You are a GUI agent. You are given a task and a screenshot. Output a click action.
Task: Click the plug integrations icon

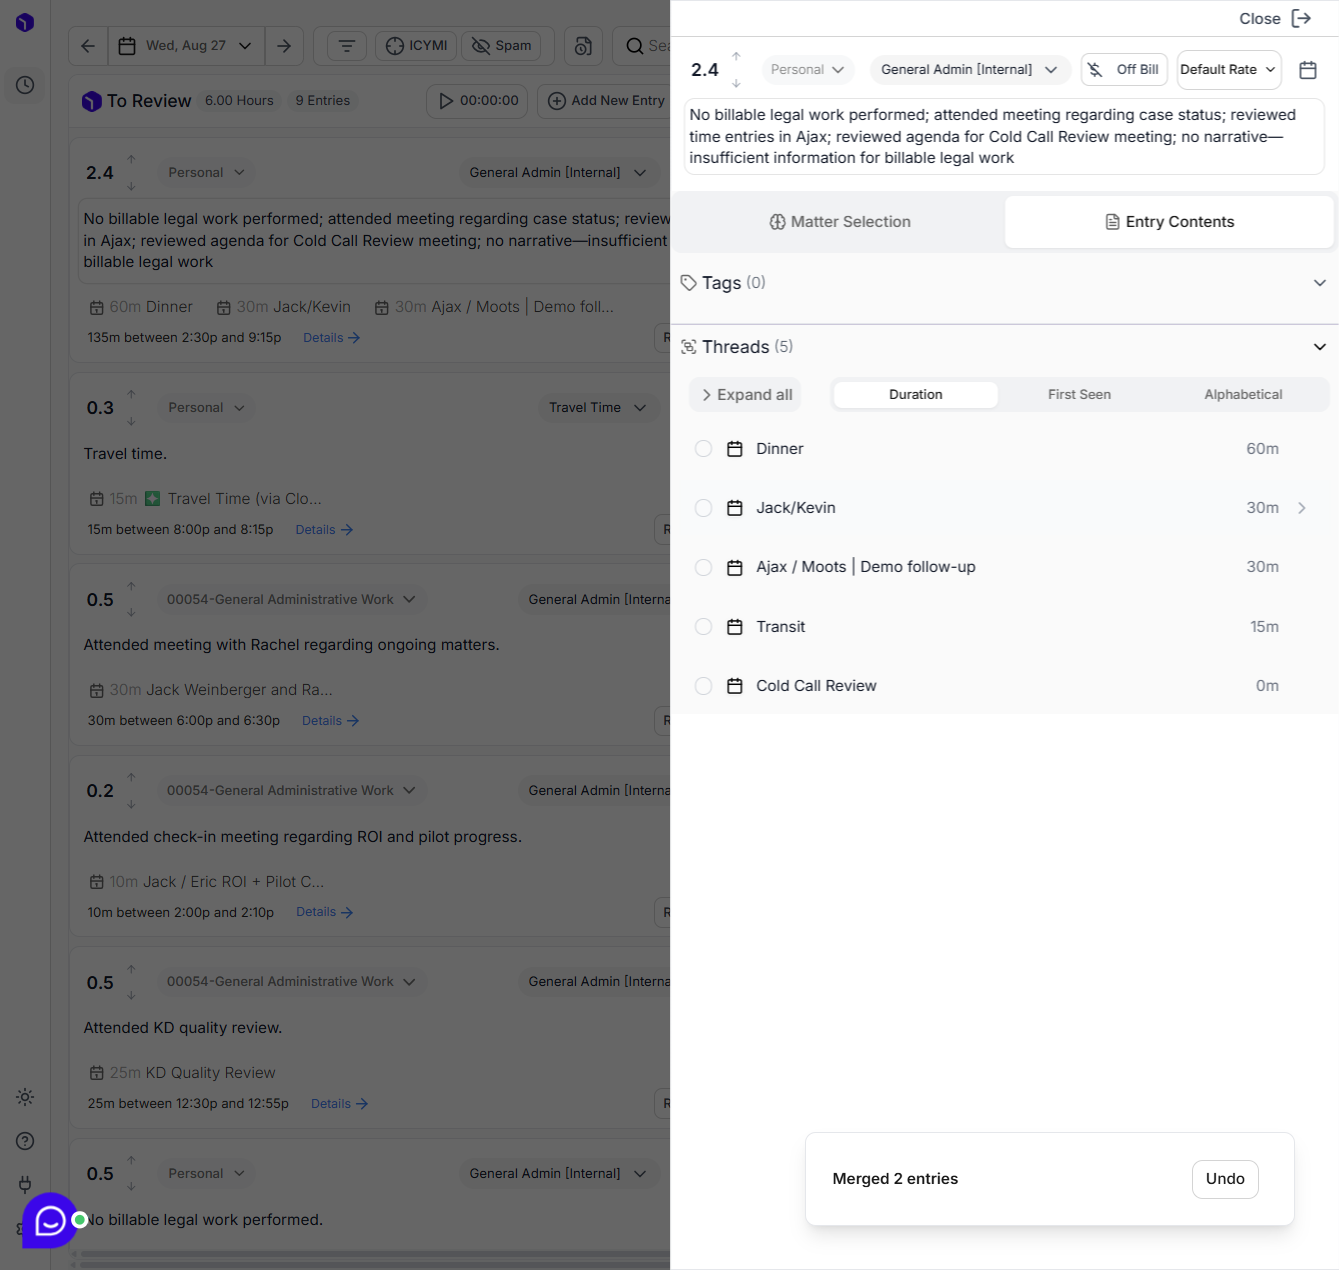[x=25, y=1185]
